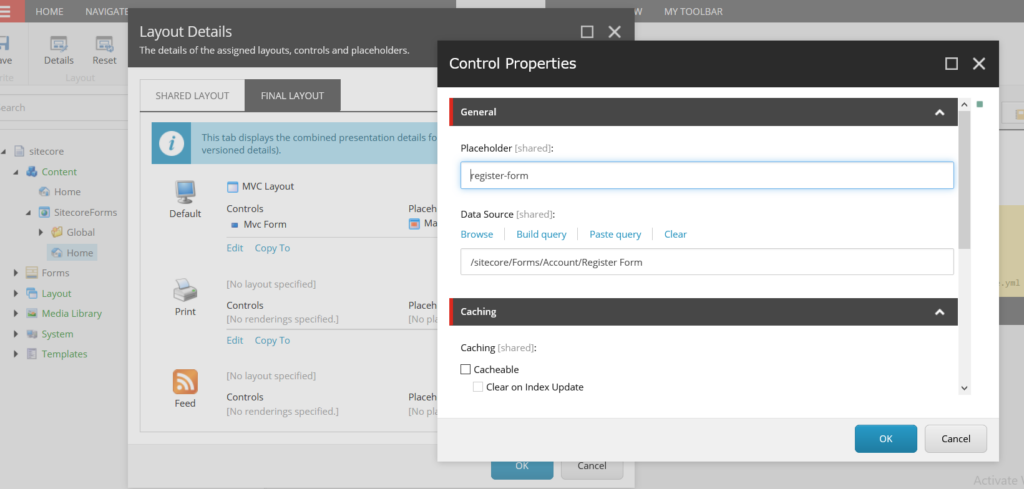Screen dimensions: 1024x489
Task: Click Edit under Print device
Action: (234, 340)
